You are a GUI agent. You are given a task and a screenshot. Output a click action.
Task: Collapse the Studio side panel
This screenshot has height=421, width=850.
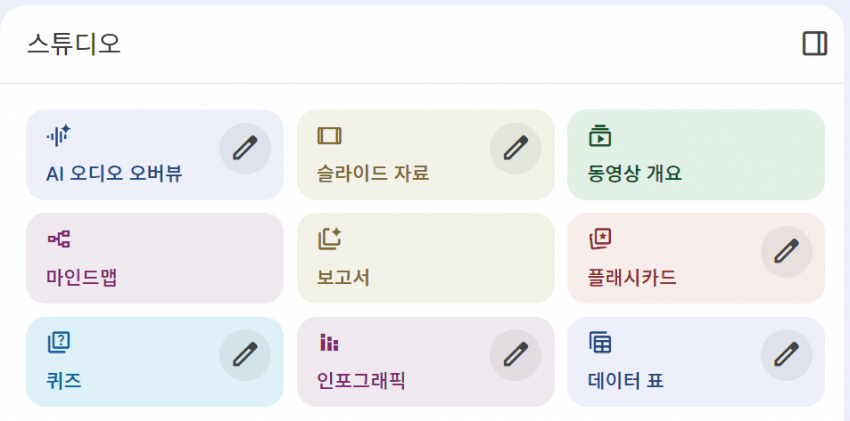(815, 44)
